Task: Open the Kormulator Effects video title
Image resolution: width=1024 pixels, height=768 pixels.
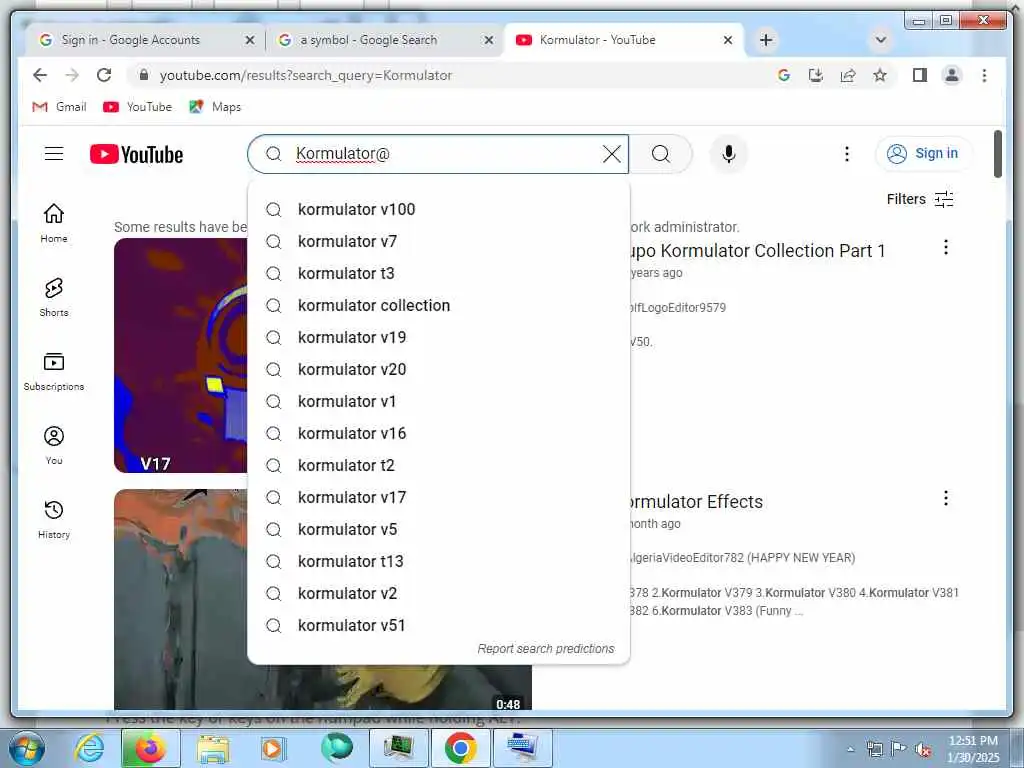Action: point(697,502)
